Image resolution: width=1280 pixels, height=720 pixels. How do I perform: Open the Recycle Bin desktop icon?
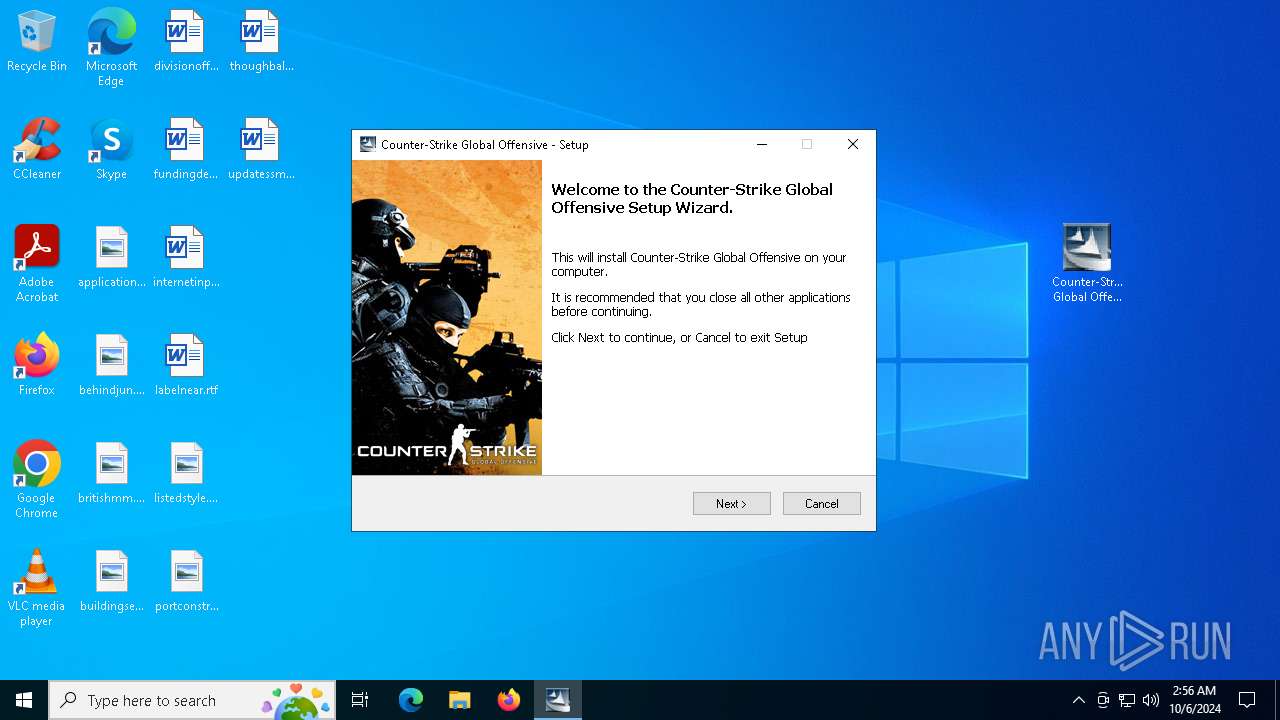pos(36,42)
